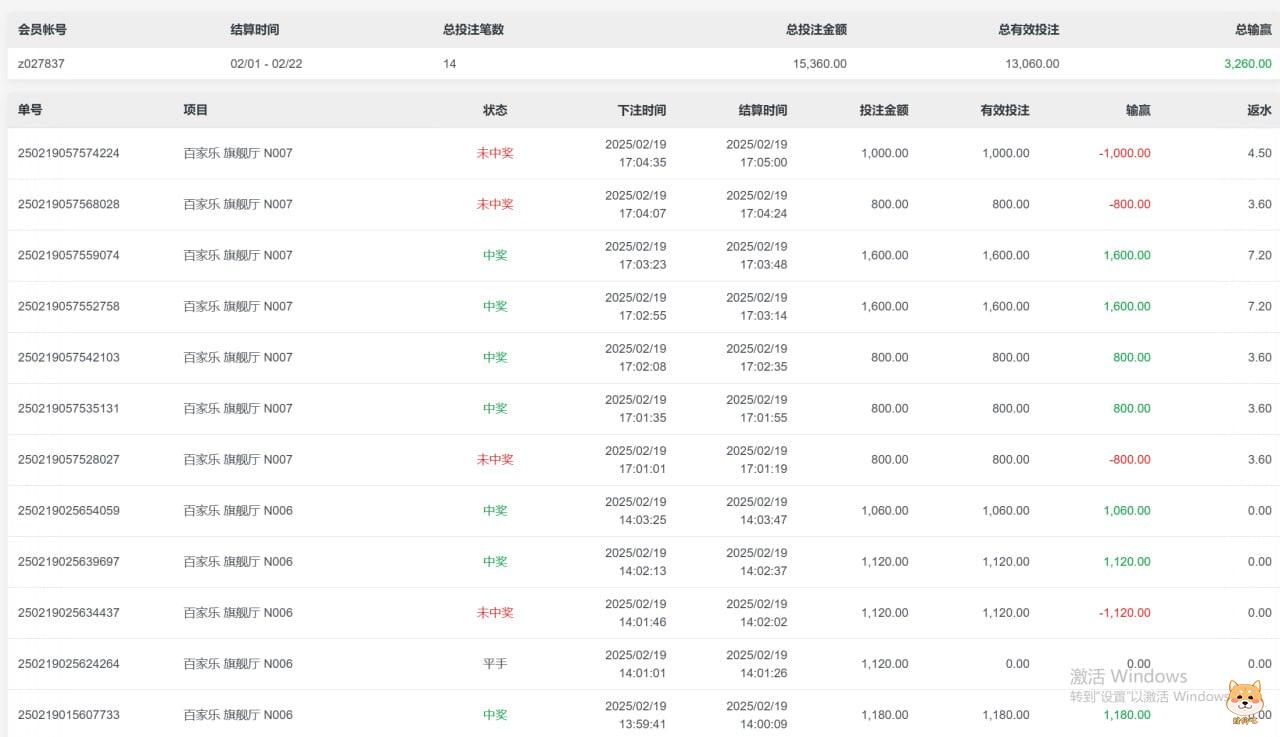Image resolution: width=1280 pixels, height=737 pixels.
Task: Click the 总投注金额 value 15,360.00
Action: point(819,63)
